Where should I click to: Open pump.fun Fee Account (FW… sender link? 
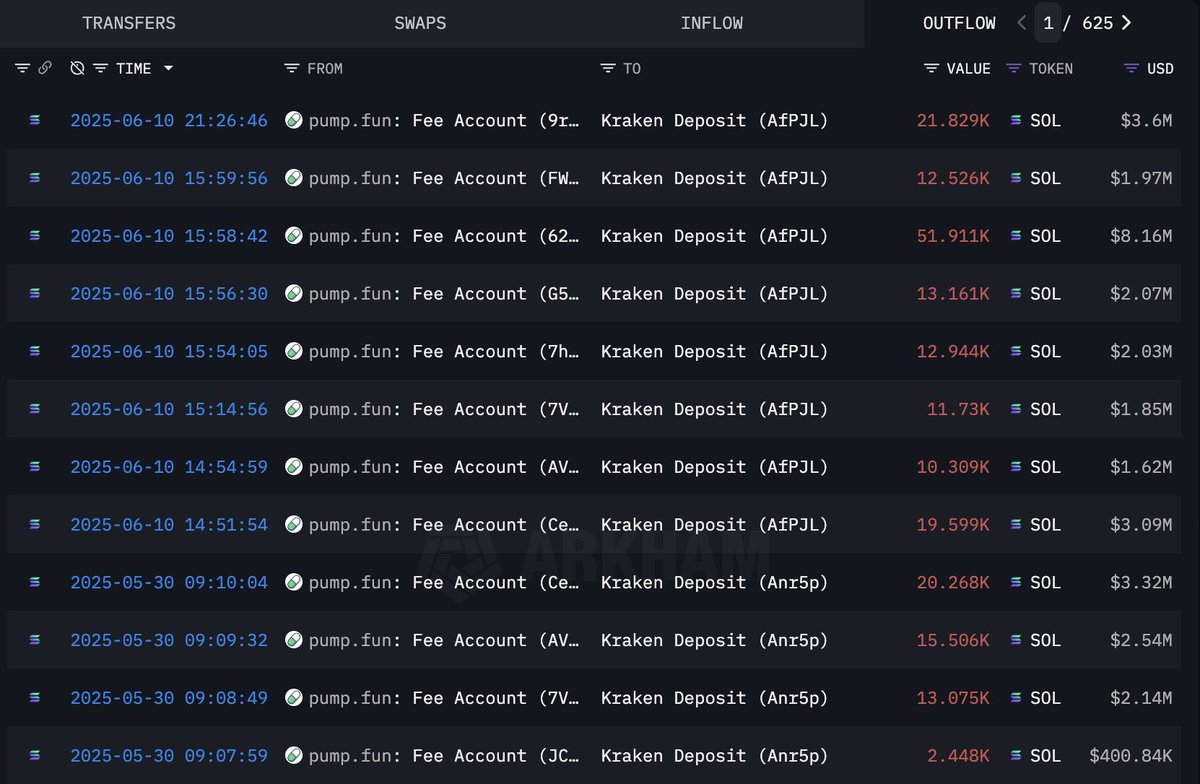[x=444, y=178]
